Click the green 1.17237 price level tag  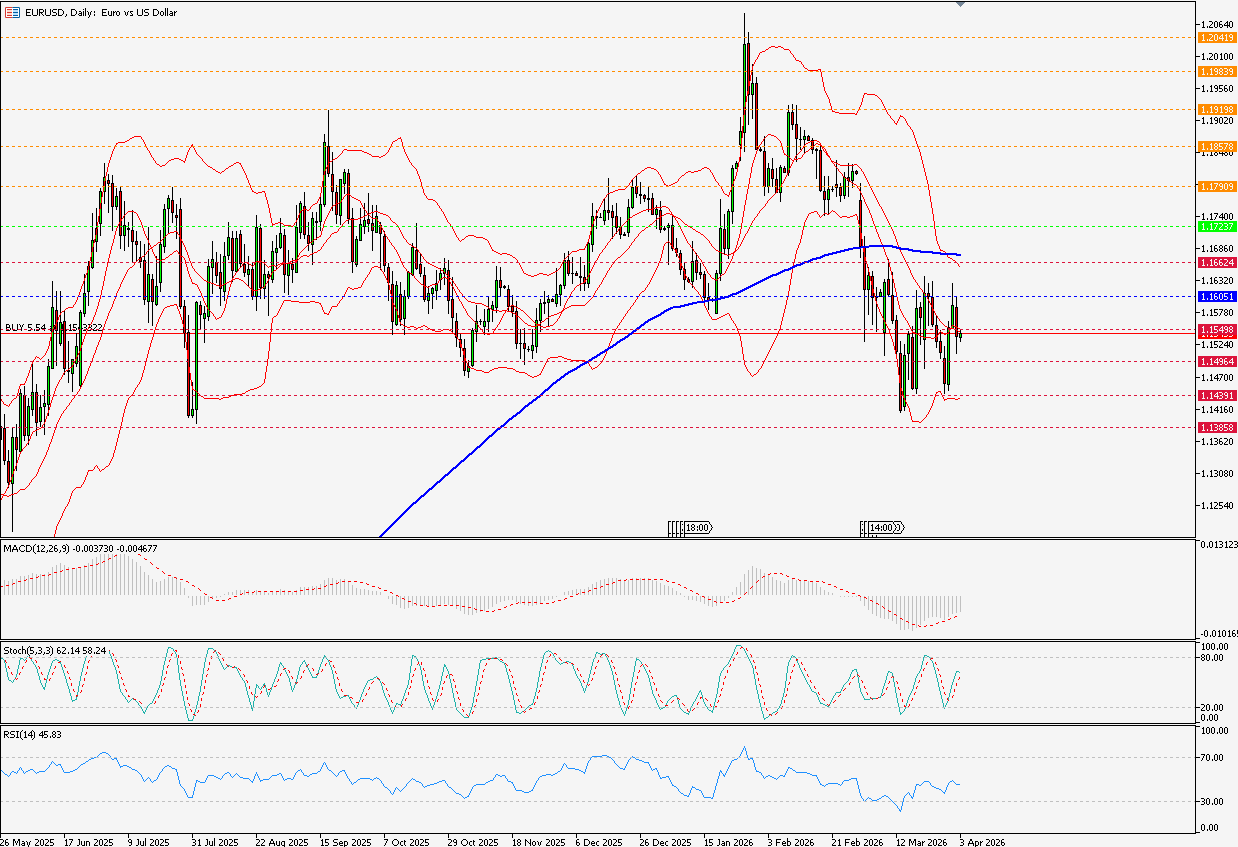(1216, 227)
